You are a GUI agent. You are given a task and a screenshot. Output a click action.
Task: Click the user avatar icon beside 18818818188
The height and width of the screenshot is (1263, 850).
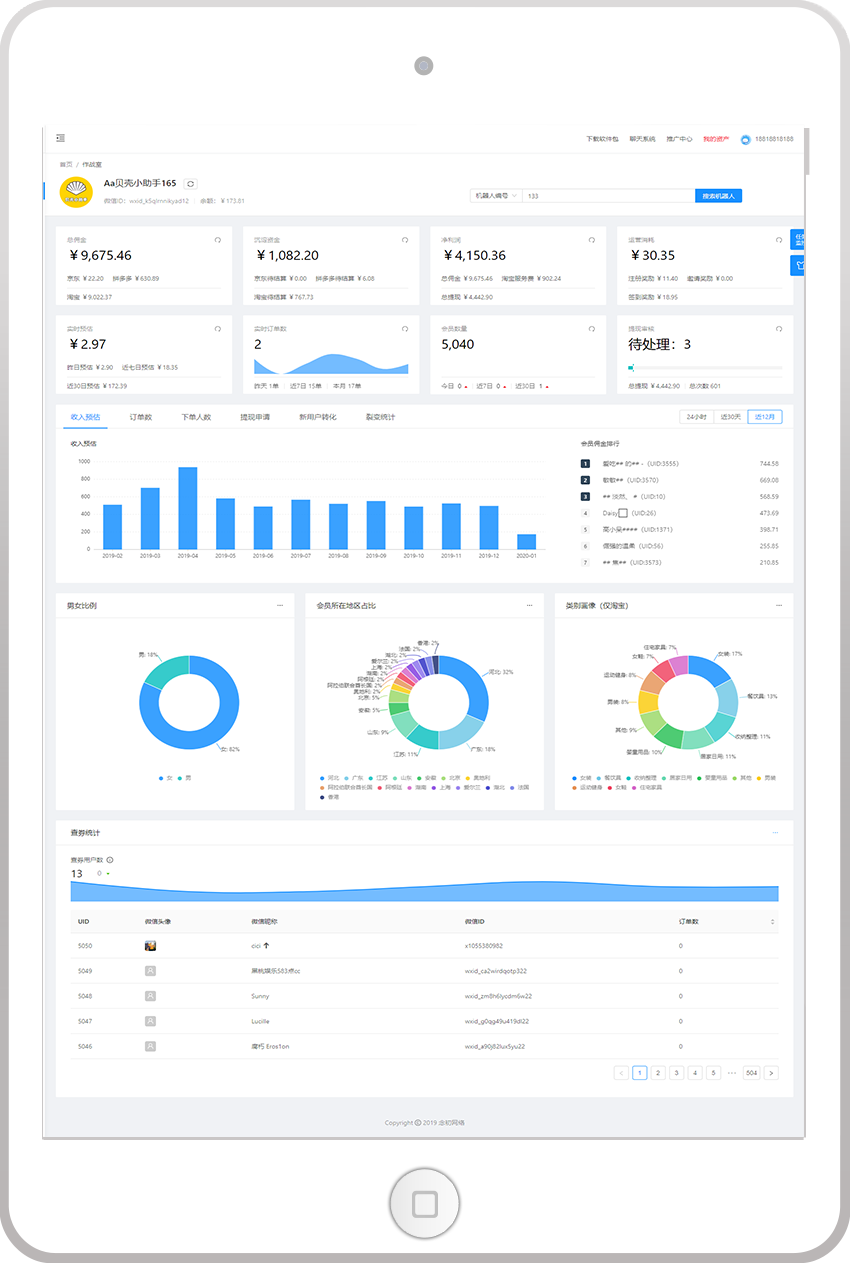point(745,139)
